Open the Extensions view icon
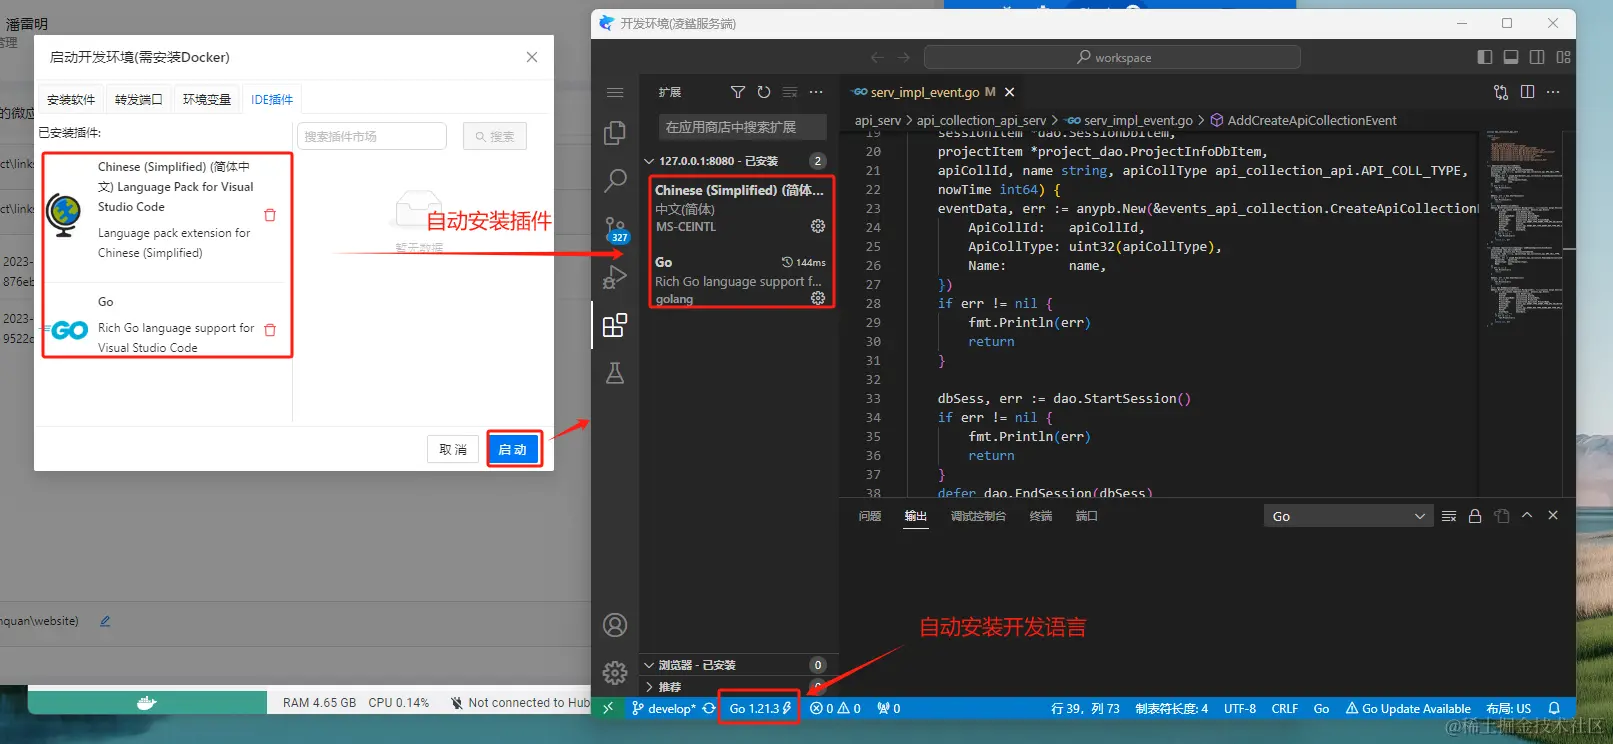The image size is (1613, 744). (615, 325)
